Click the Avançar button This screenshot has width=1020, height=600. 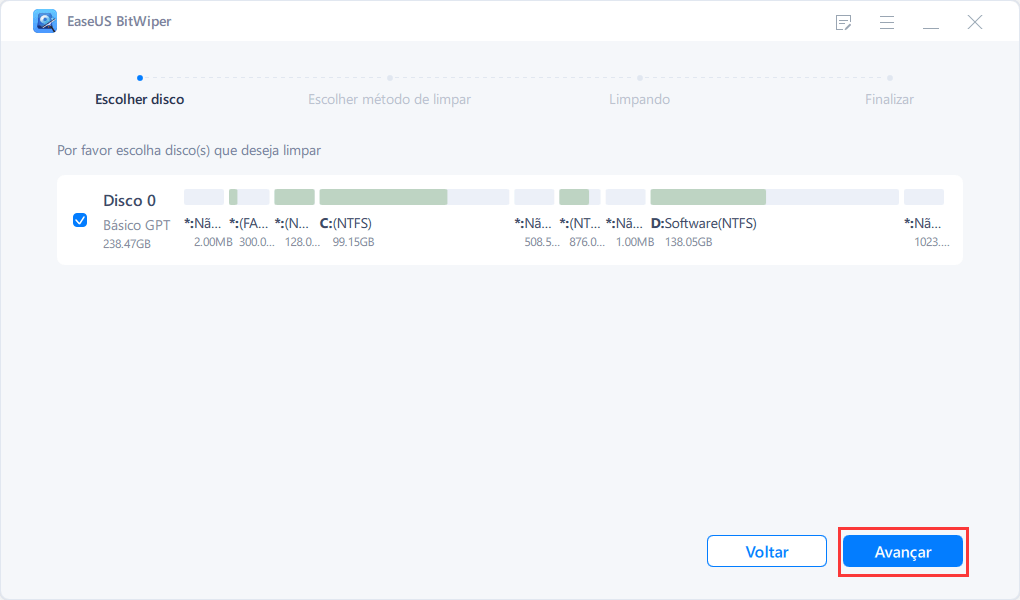(903, 552)
